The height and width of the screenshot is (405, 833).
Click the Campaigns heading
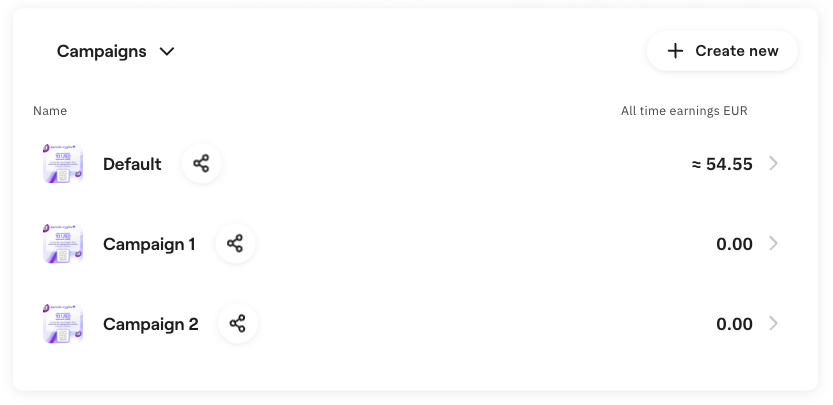tap(101, 52)
